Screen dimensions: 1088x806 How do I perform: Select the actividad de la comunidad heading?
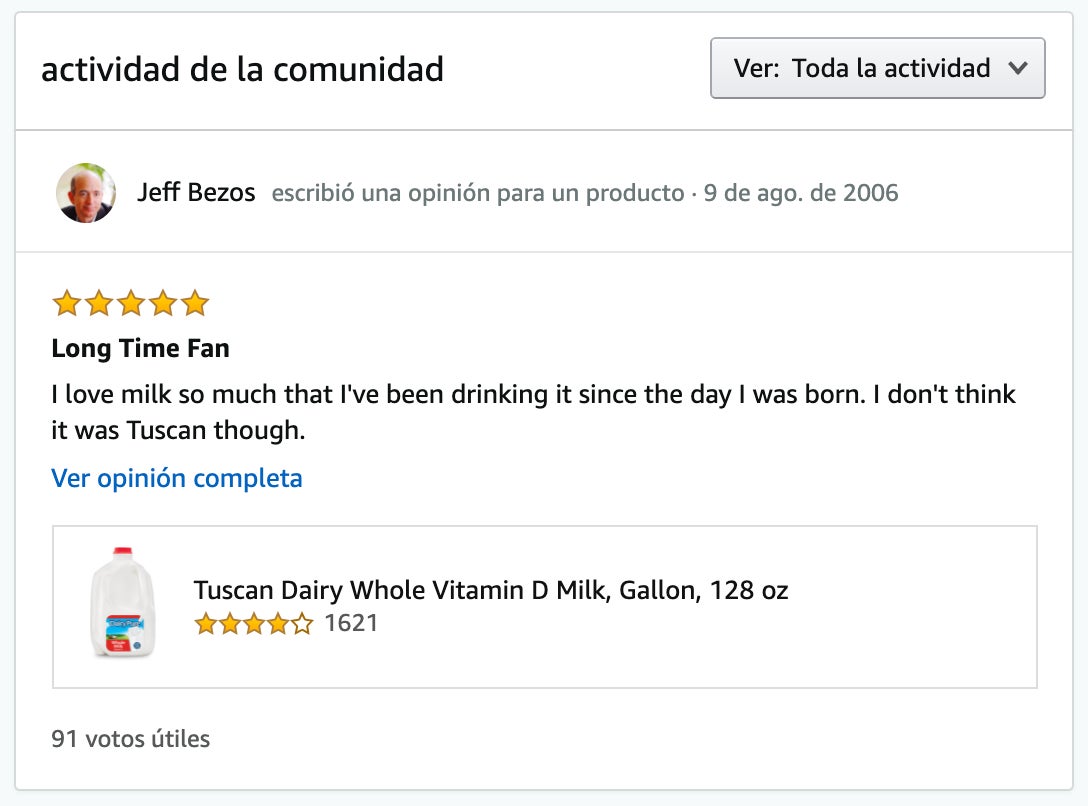pos(241,69)
